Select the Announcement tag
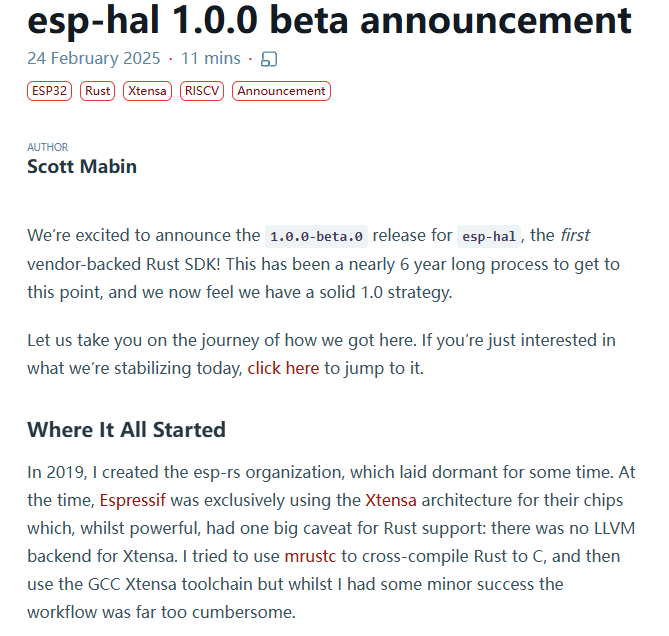Screen dimensions: 669x636 click(x=281, y=91)
